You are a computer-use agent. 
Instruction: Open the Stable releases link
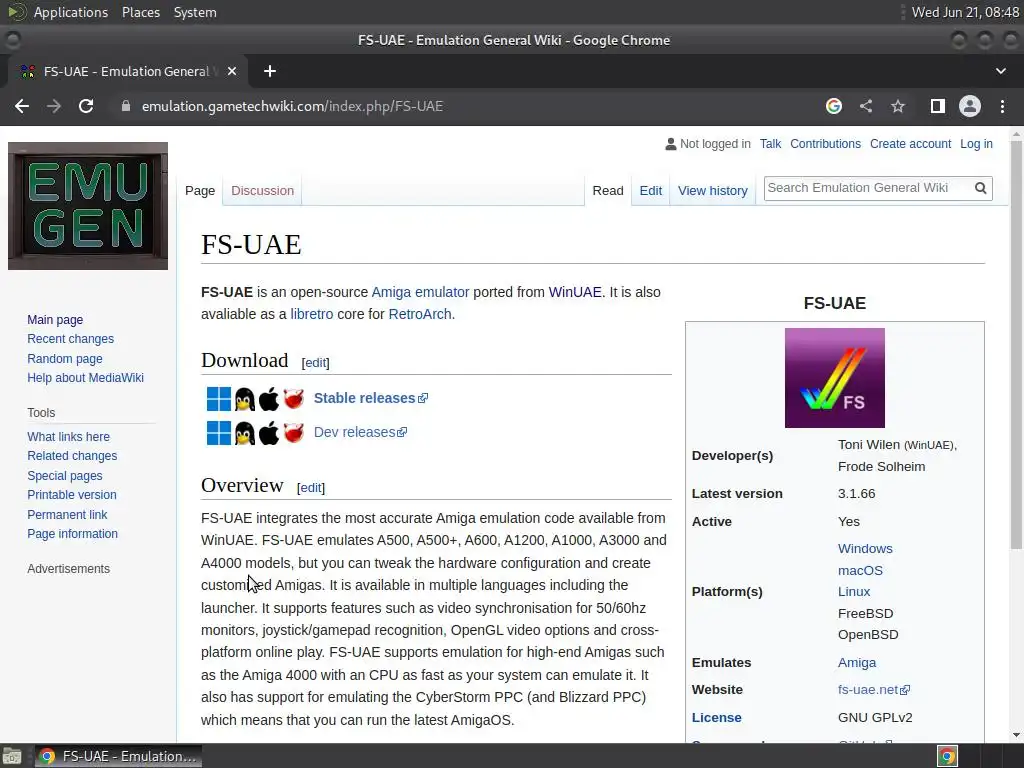tap(370, 398)
